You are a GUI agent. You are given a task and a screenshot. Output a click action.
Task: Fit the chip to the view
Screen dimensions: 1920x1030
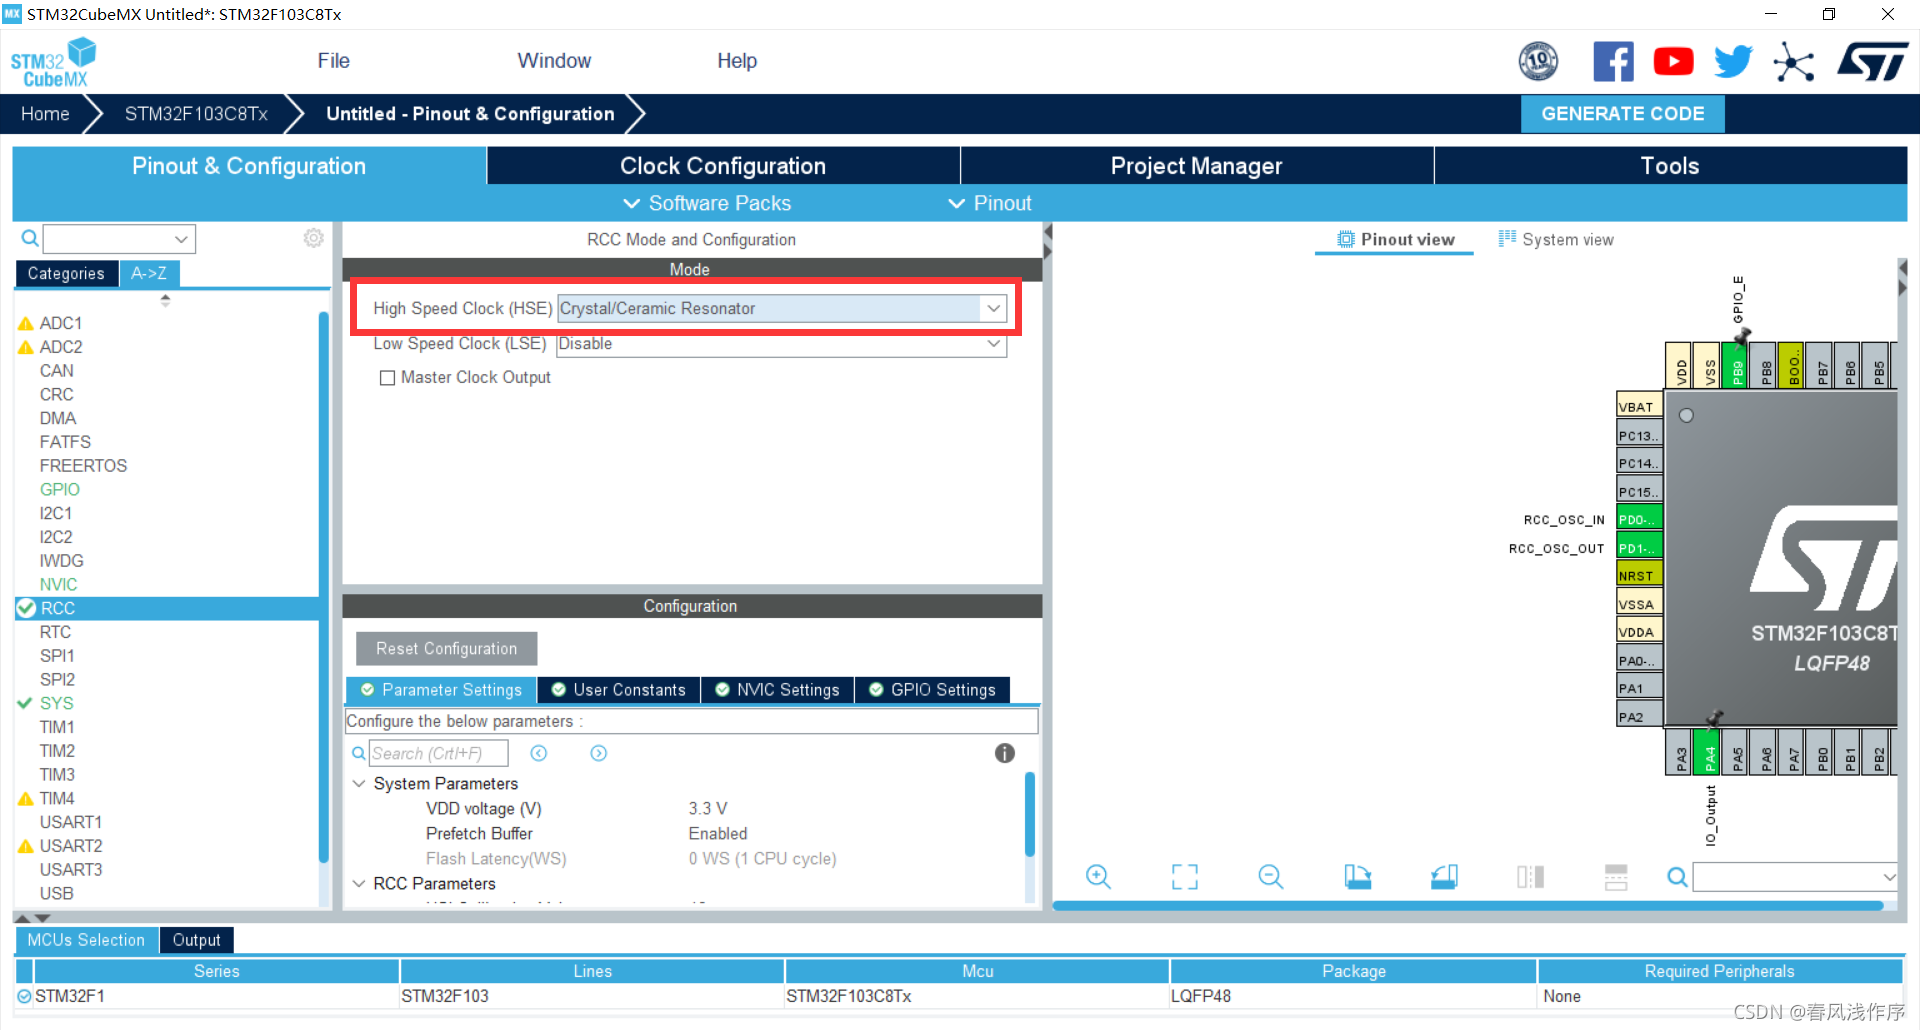[1185, 877]
